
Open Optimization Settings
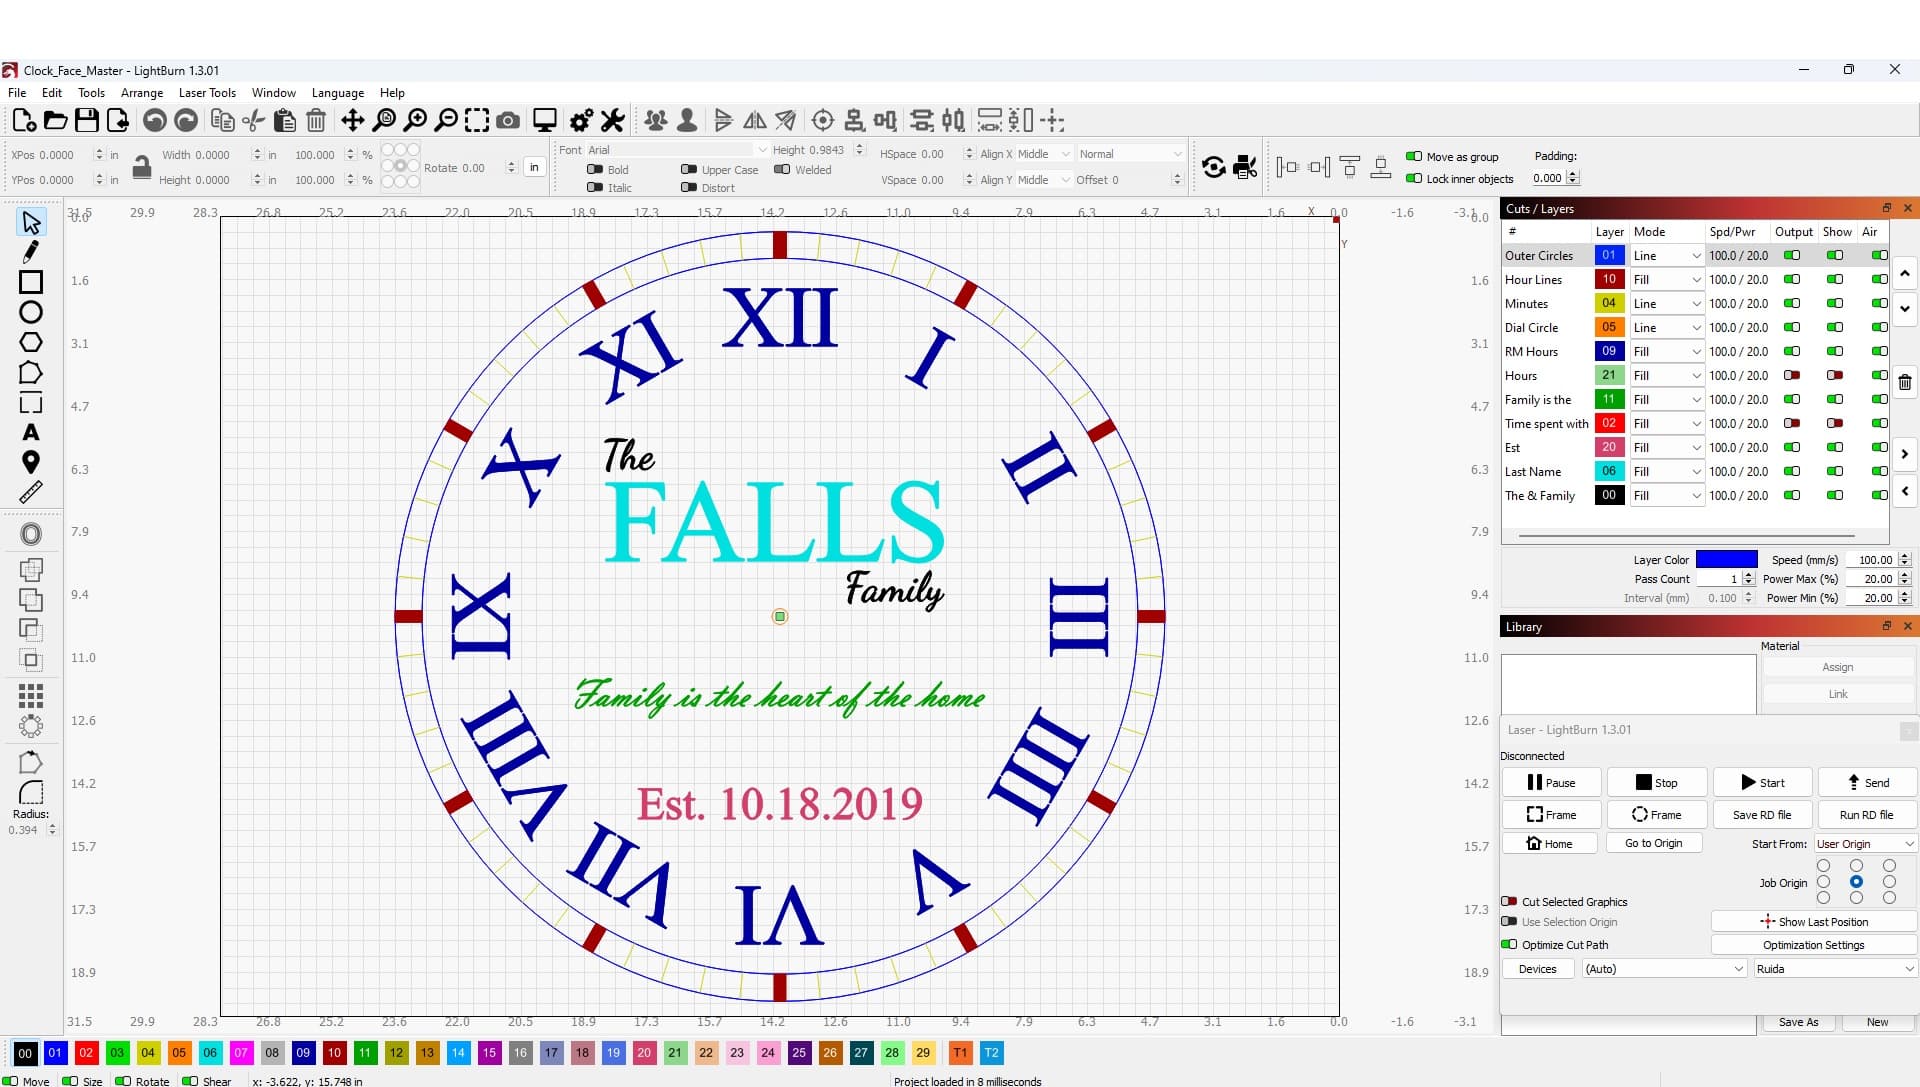coord(1813,944)
